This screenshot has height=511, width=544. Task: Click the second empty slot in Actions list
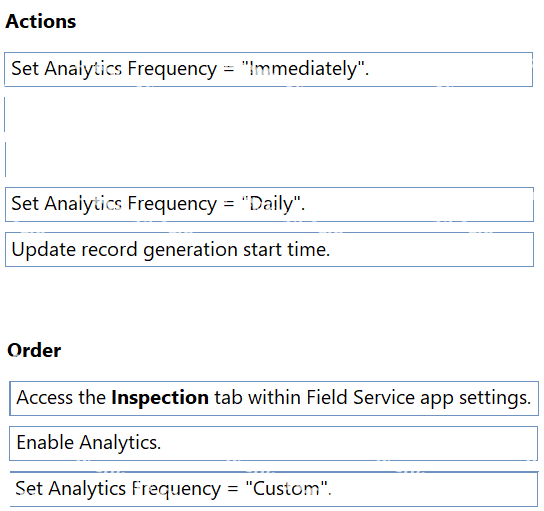point(269,159)
